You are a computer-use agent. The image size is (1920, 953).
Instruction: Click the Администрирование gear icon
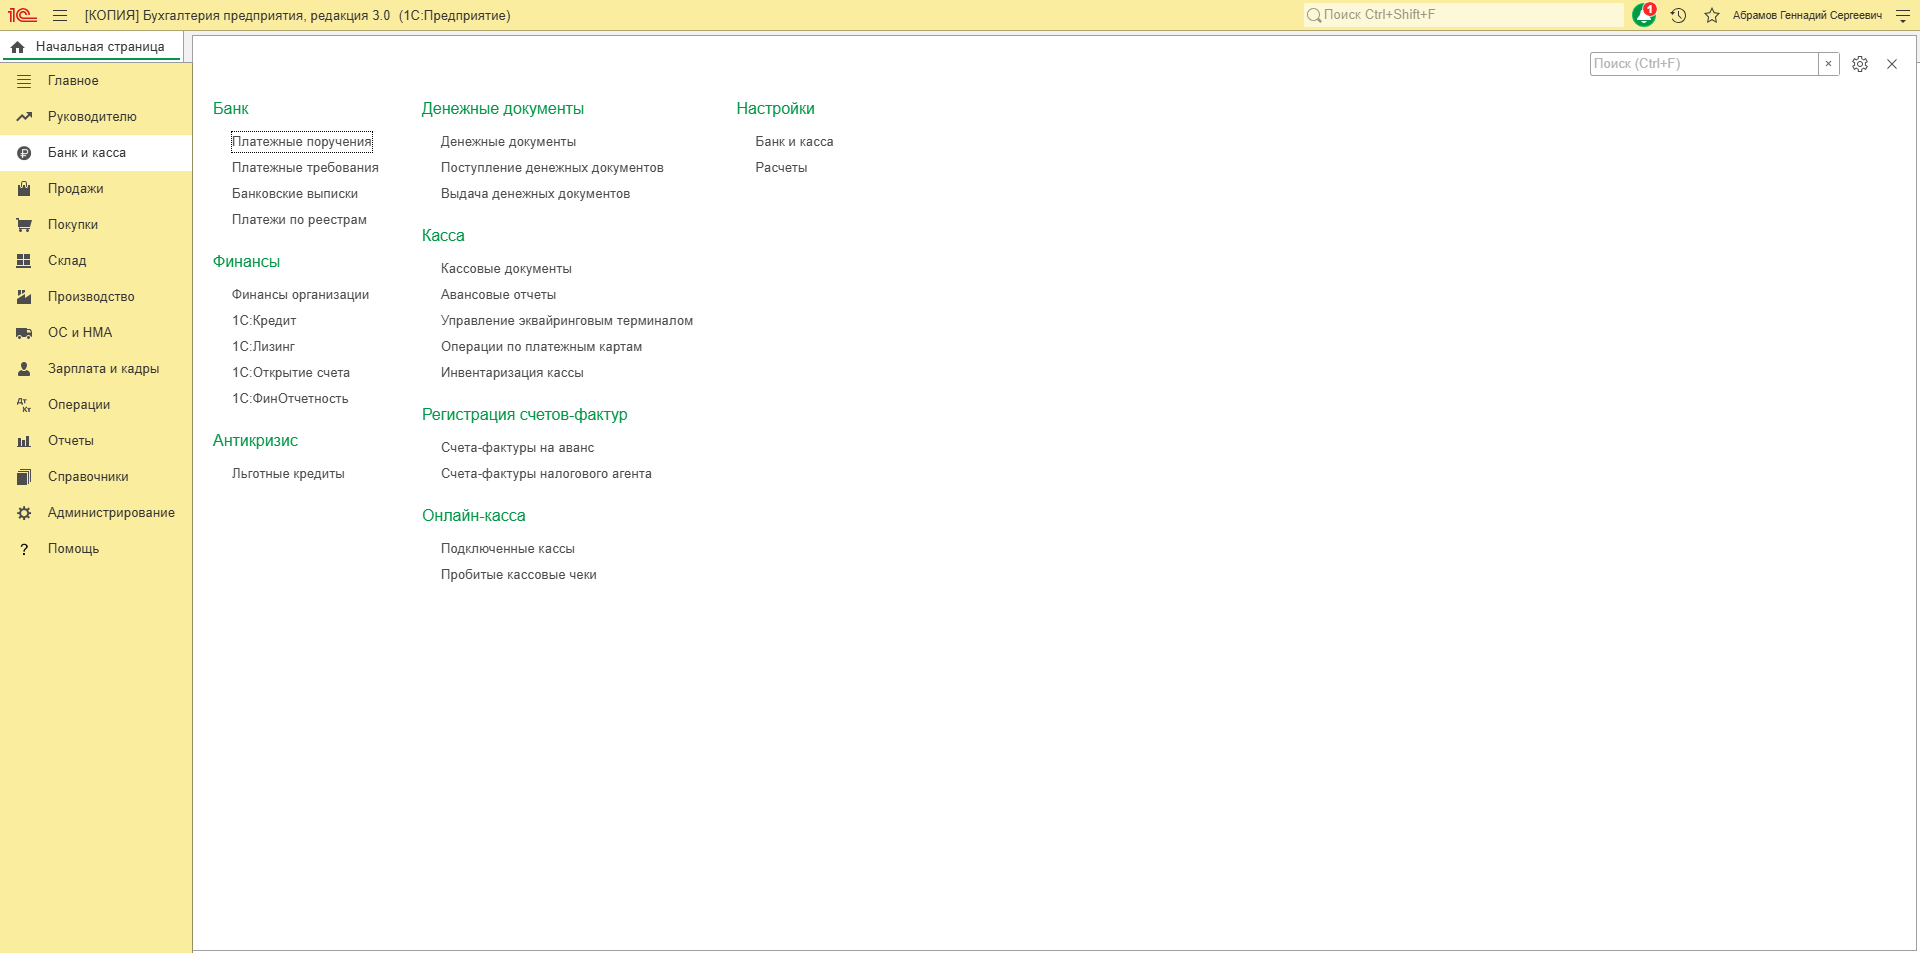click(24, 512)
